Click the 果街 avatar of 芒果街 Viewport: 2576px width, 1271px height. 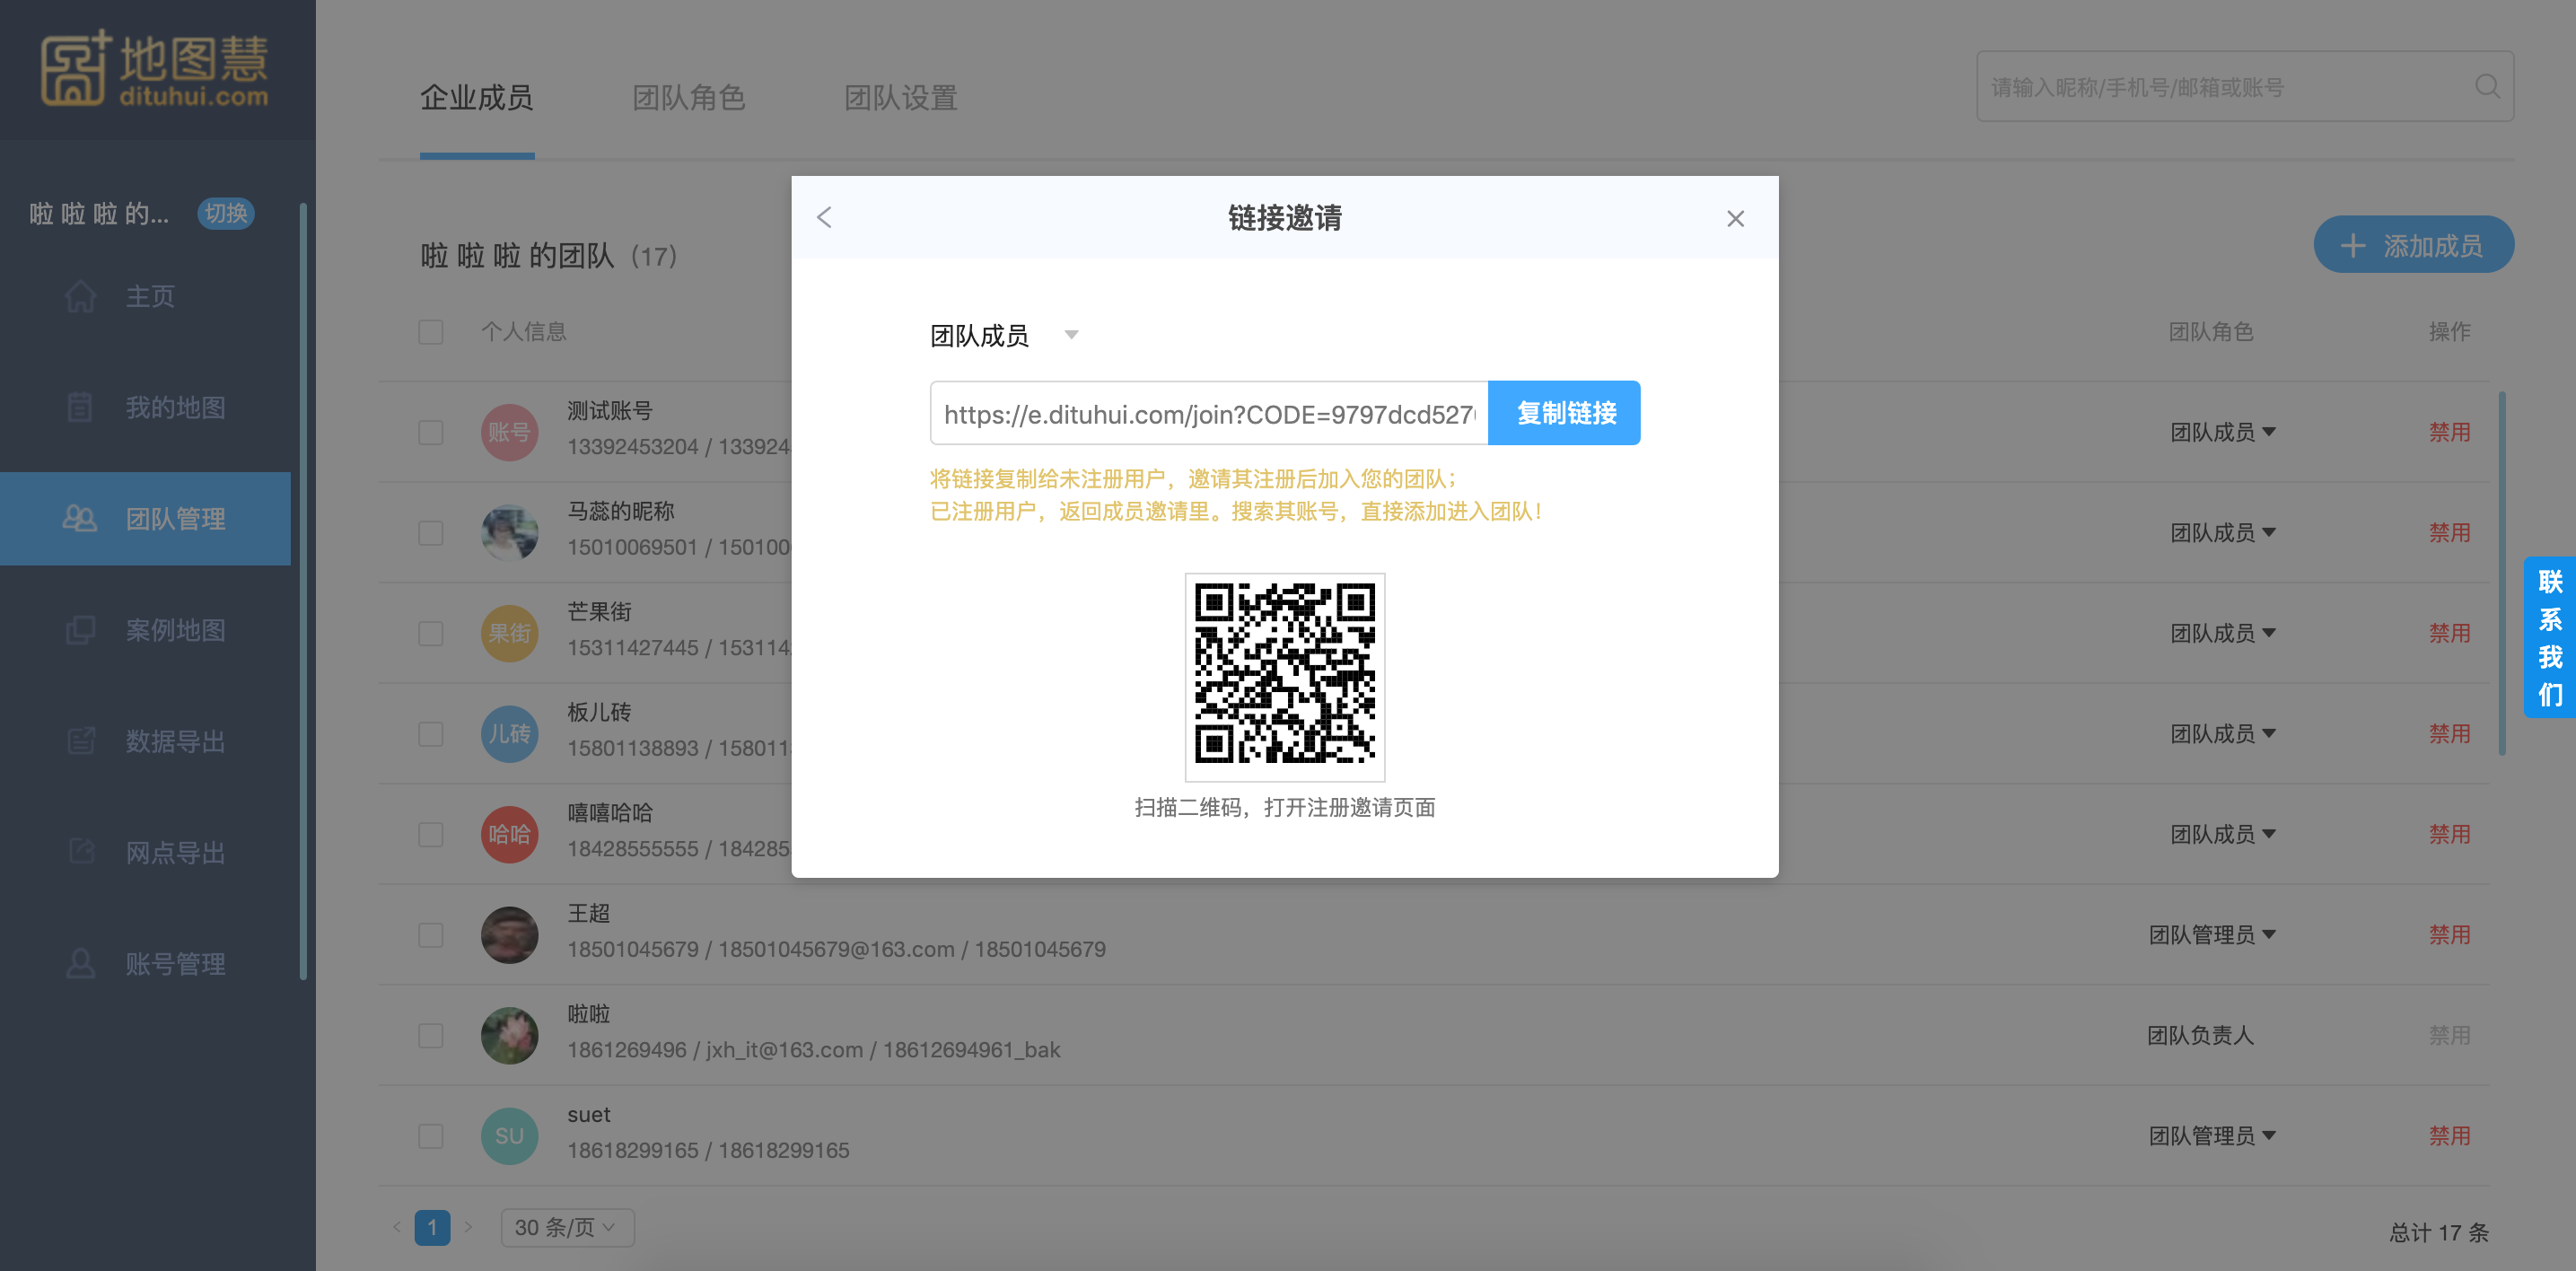tap(509, 633)
